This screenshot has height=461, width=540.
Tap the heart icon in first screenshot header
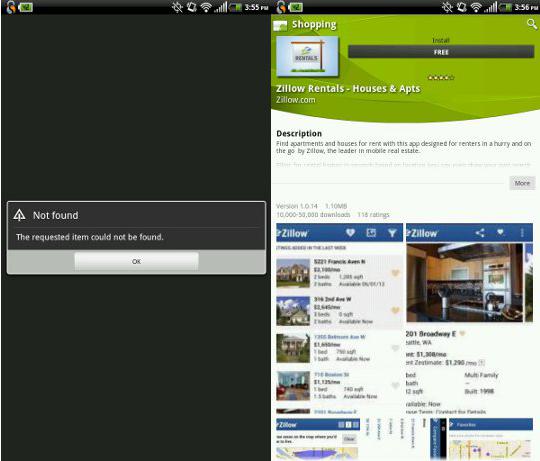350,233
